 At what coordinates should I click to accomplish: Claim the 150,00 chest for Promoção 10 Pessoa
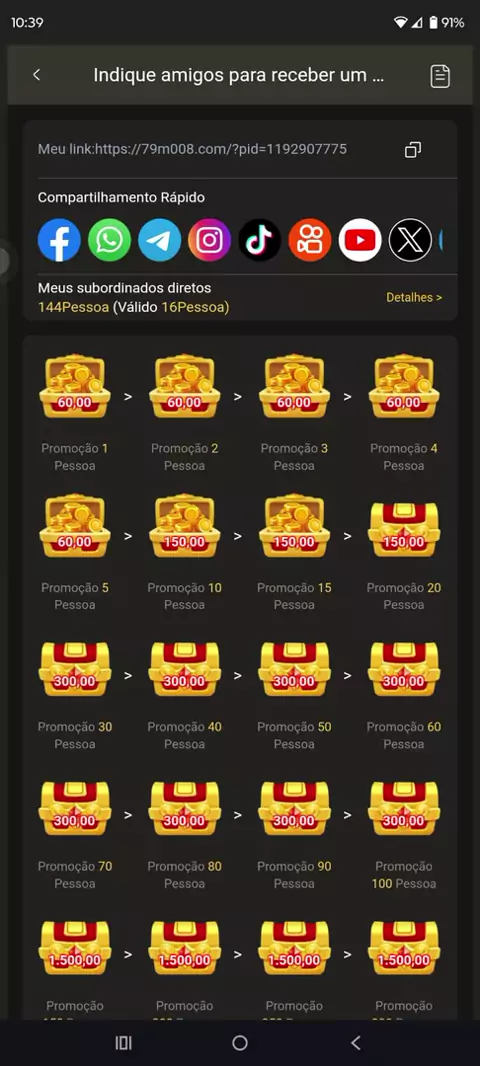184,526
